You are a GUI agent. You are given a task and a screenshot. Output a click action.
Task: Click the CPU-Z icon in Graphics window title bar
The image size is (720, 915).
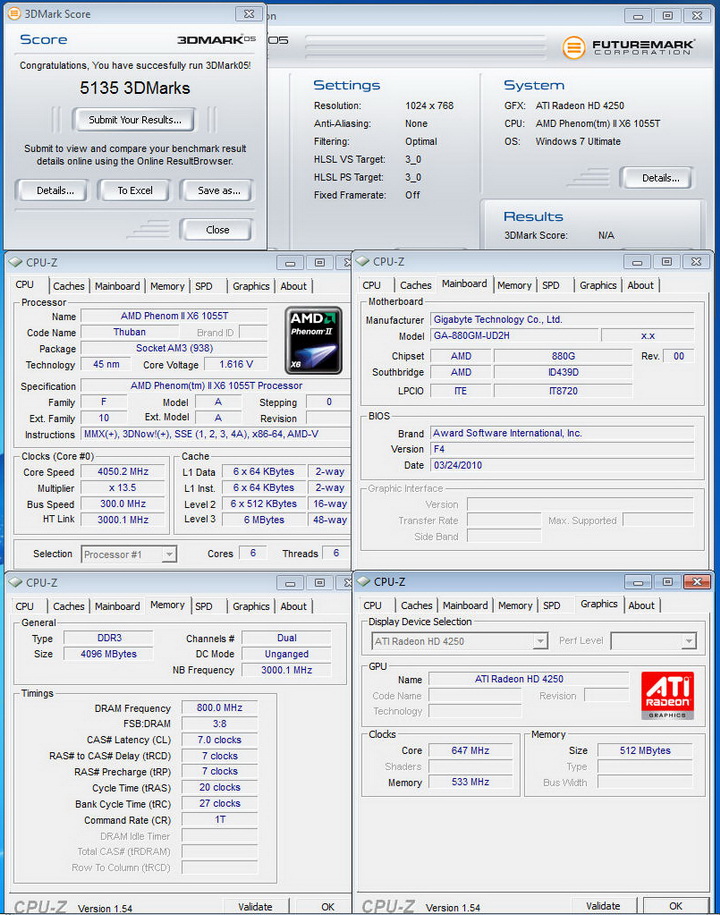[x=364, y=582]
